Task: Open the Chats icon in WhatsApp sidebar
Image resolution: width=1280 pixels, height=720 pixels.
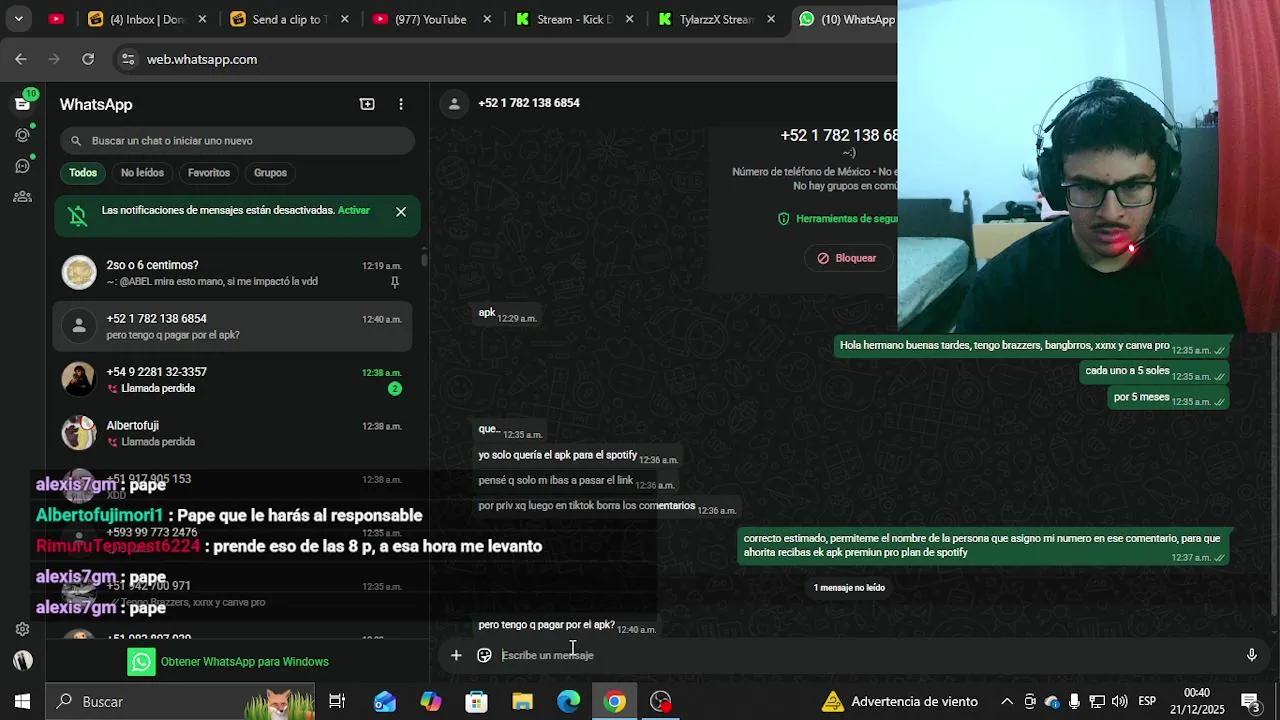Action: [22, 103]
